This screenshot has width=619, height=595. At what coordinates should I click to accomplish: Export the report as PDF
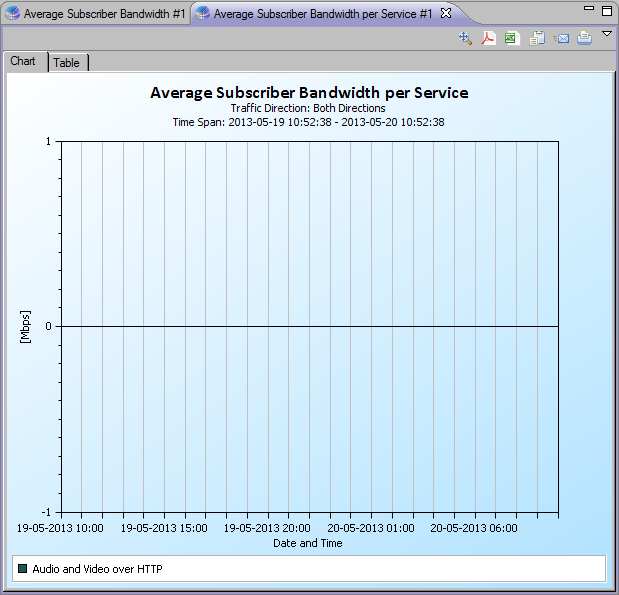click(489, 38)
